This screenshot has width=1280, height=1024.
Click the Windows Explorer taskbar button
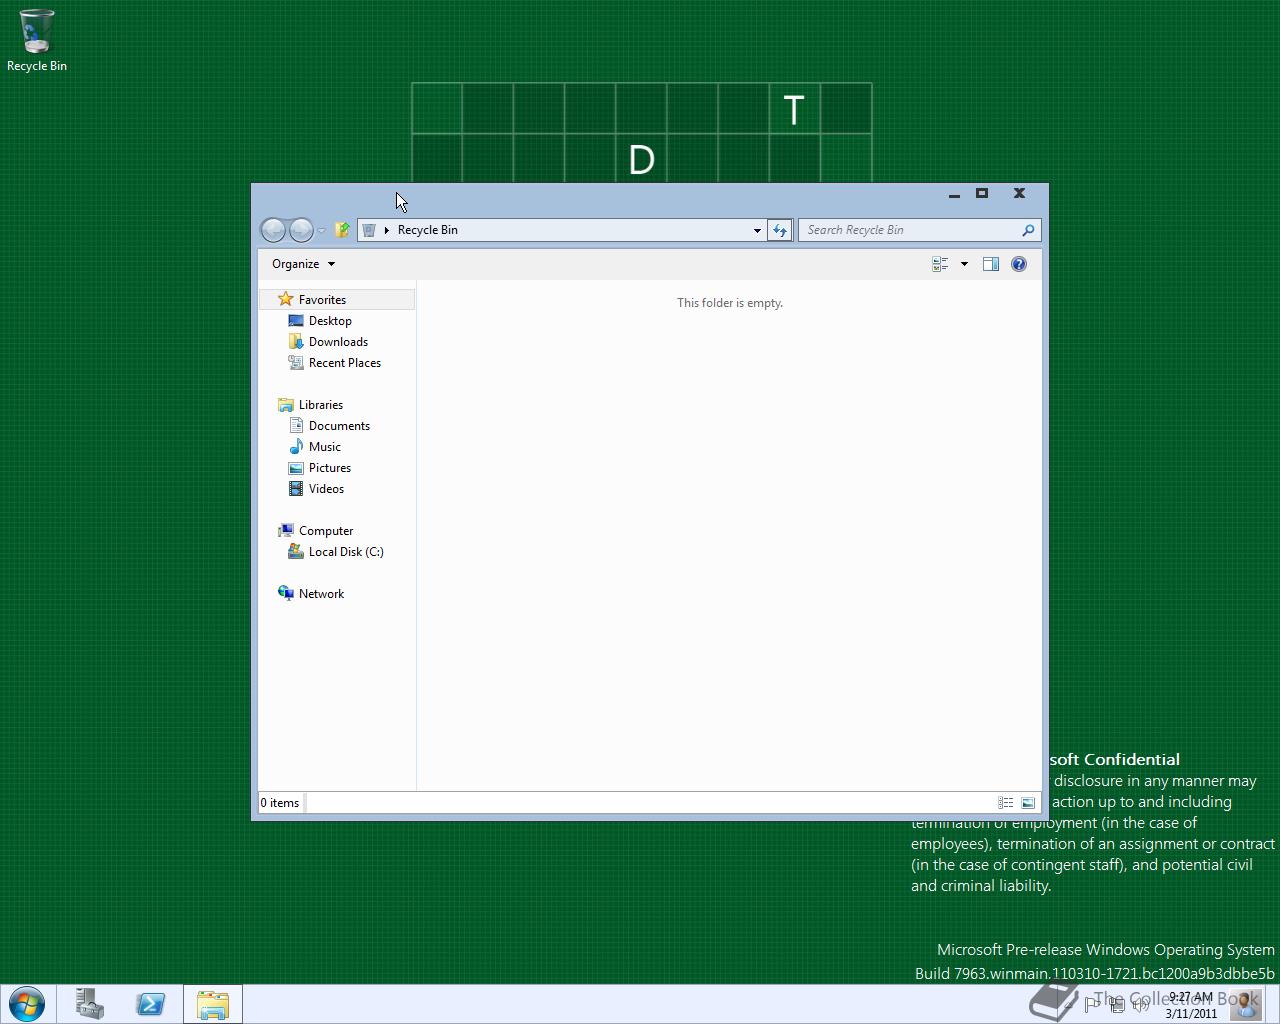pyautogui.click(x=212, y=1004)
